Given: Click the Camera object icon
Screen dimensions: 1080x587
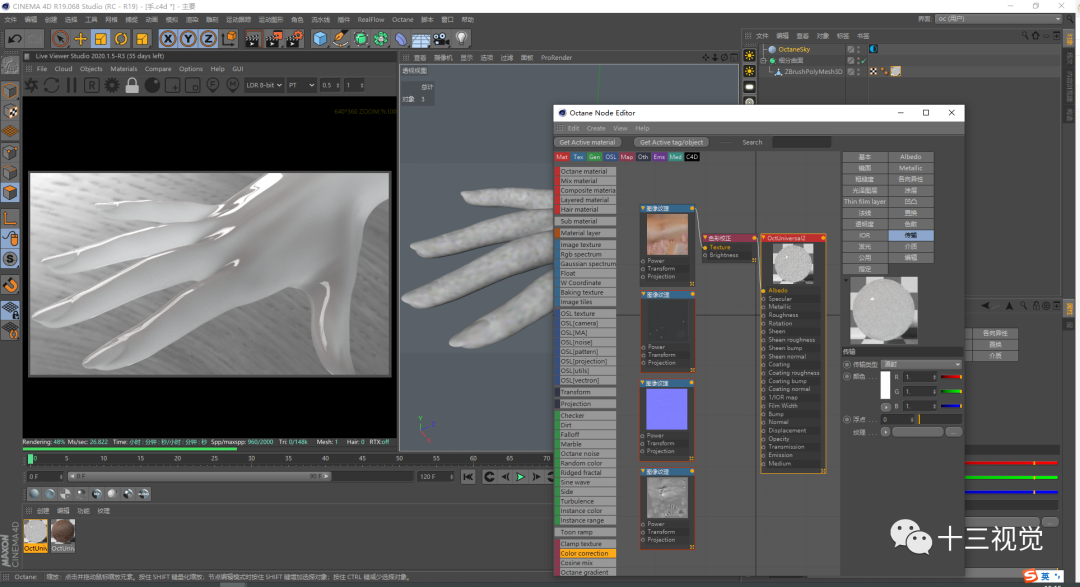Looking at the screenshot, I should (442, 39).
